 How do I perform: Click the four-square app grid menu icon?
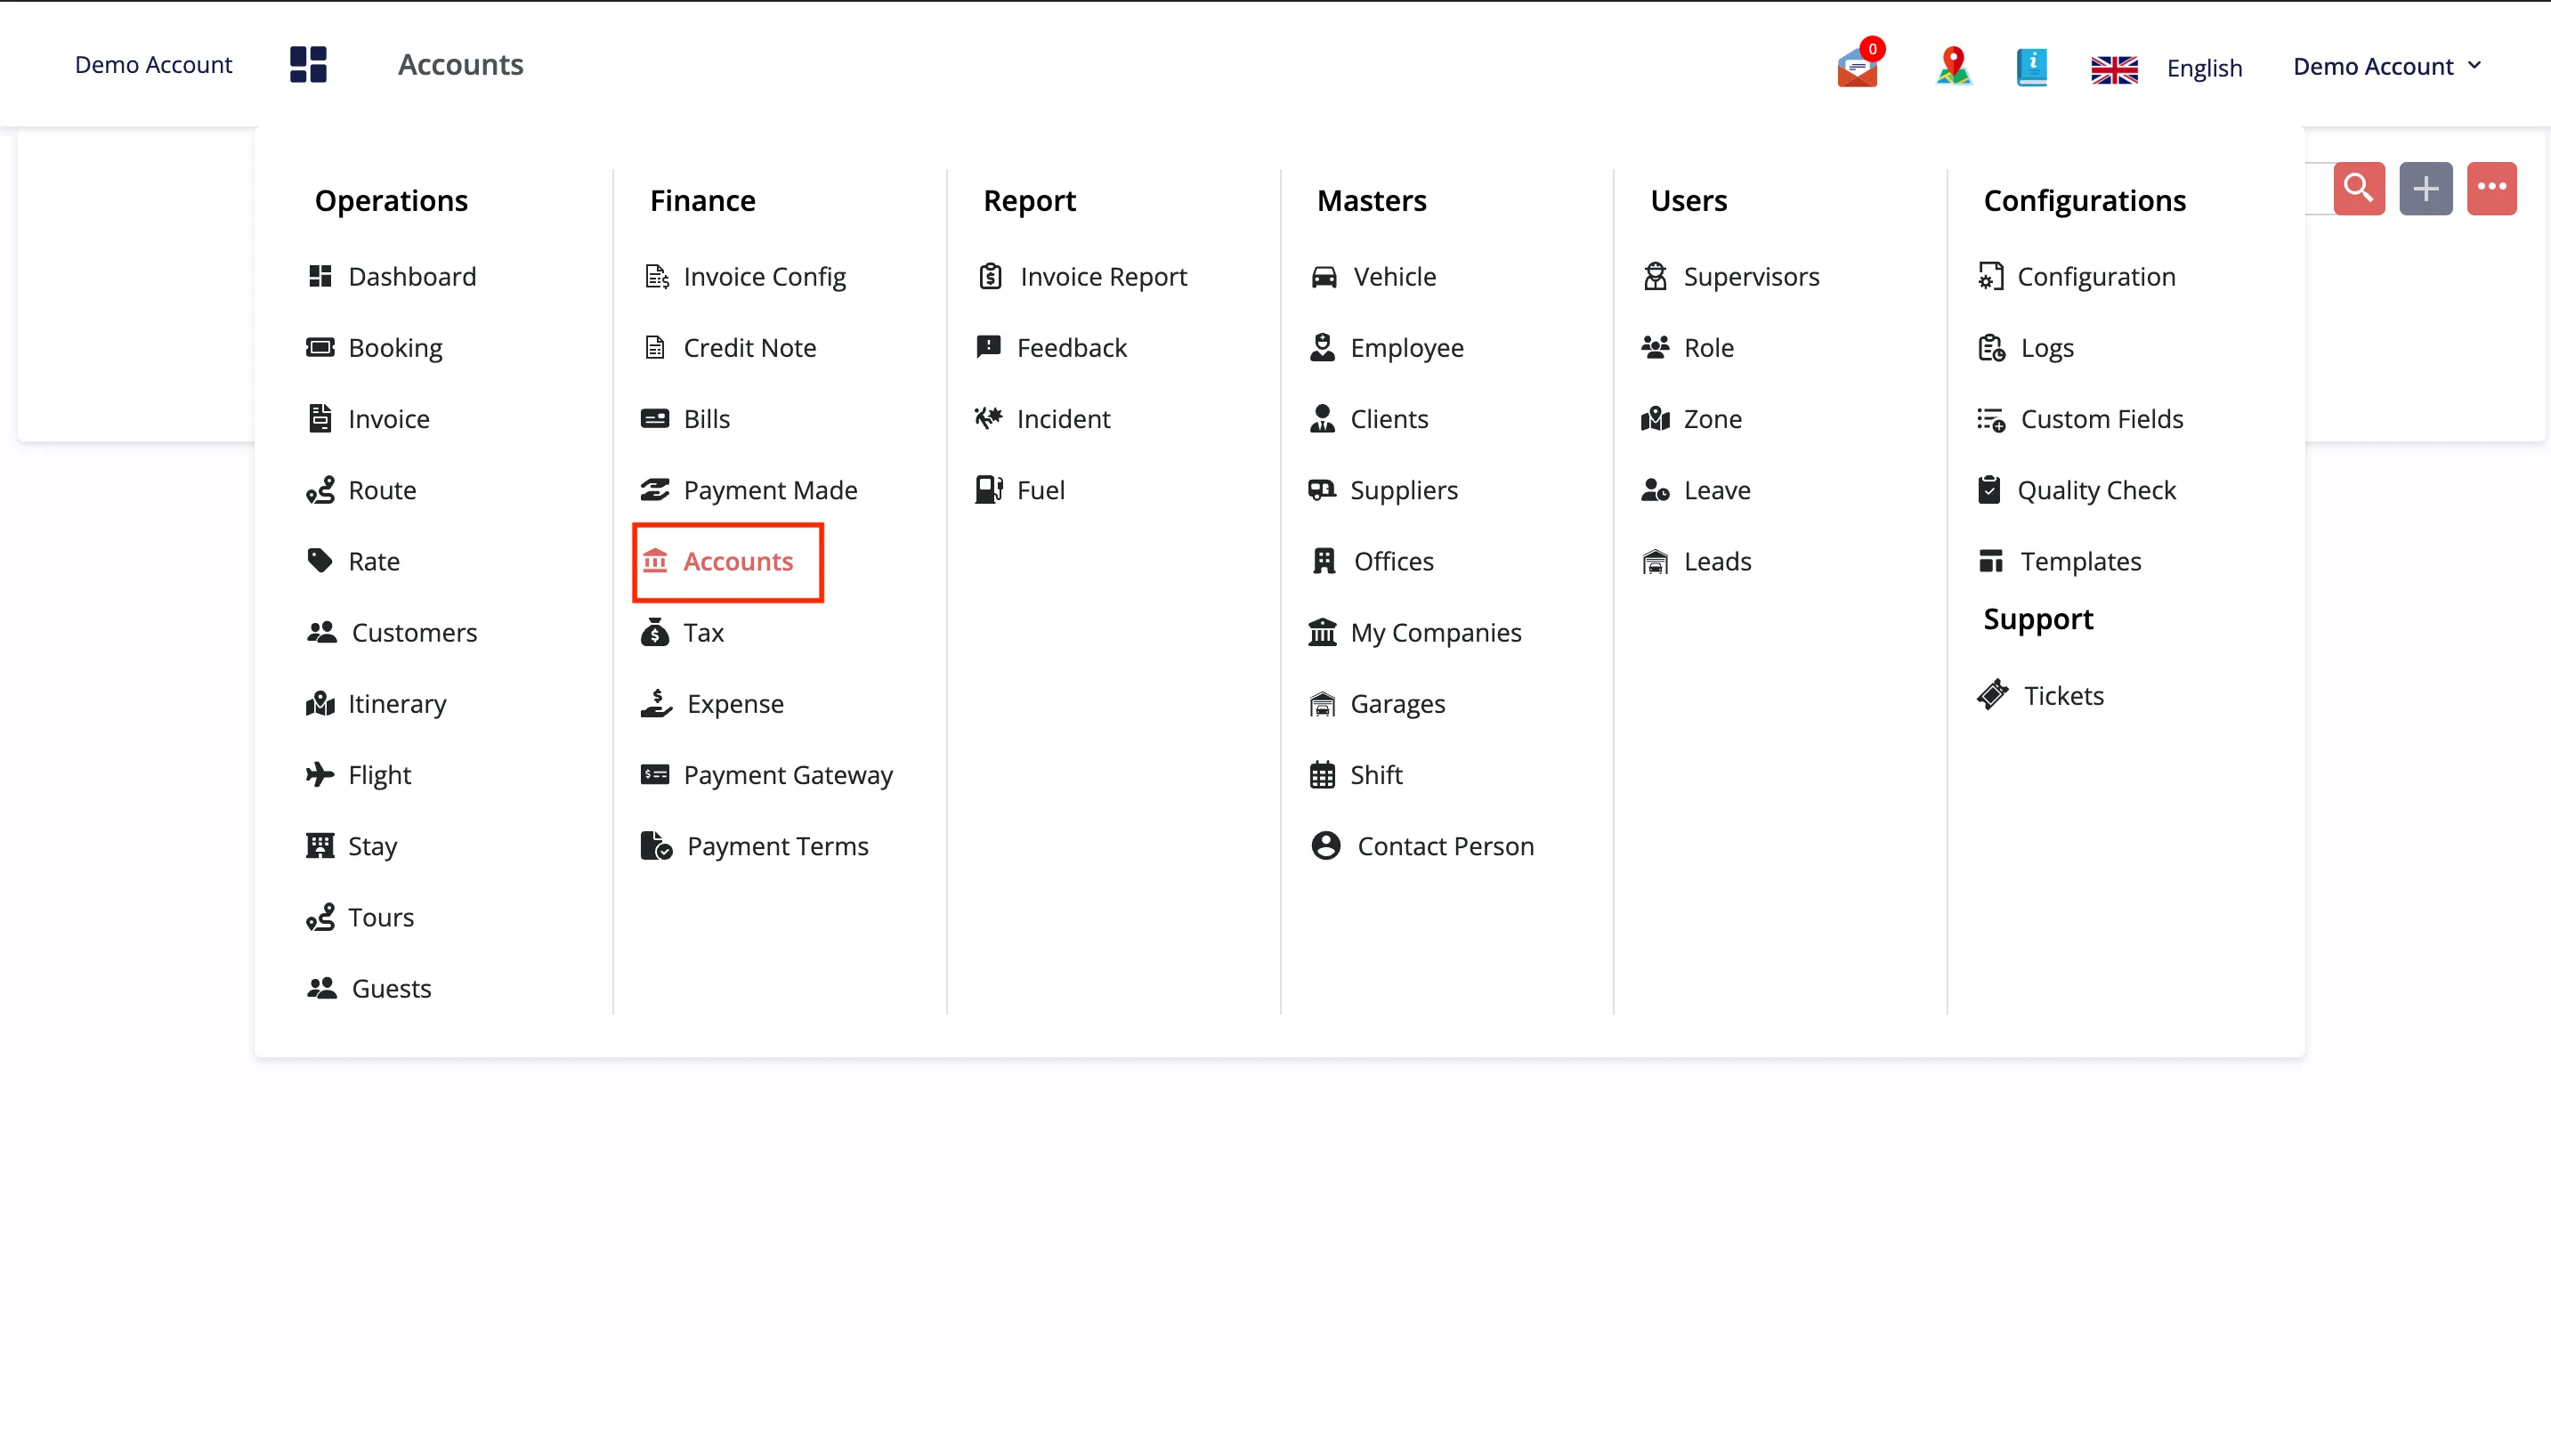(308, 65)
